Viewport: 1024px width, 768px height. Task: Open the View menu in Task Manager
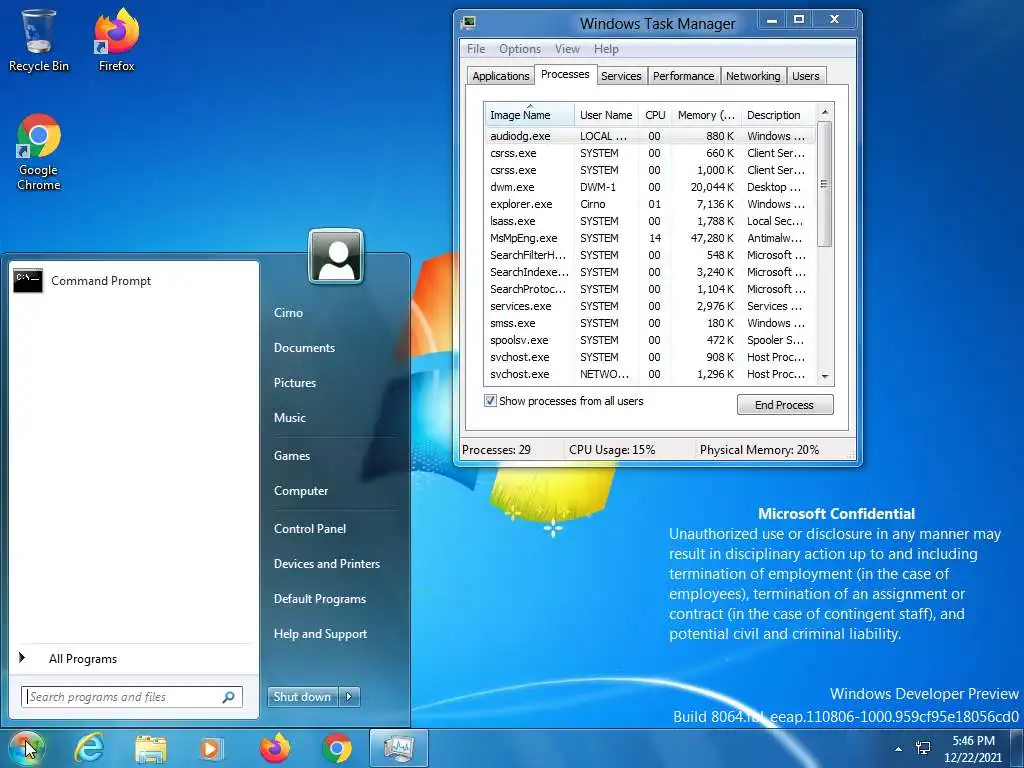pos(567,49)
